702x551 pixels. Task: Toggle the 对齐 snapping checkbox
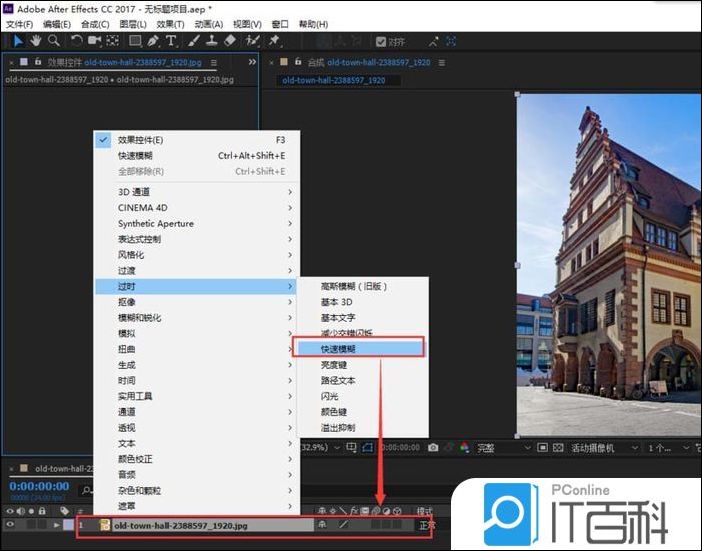pyautogui.click(x=380, y=42)
